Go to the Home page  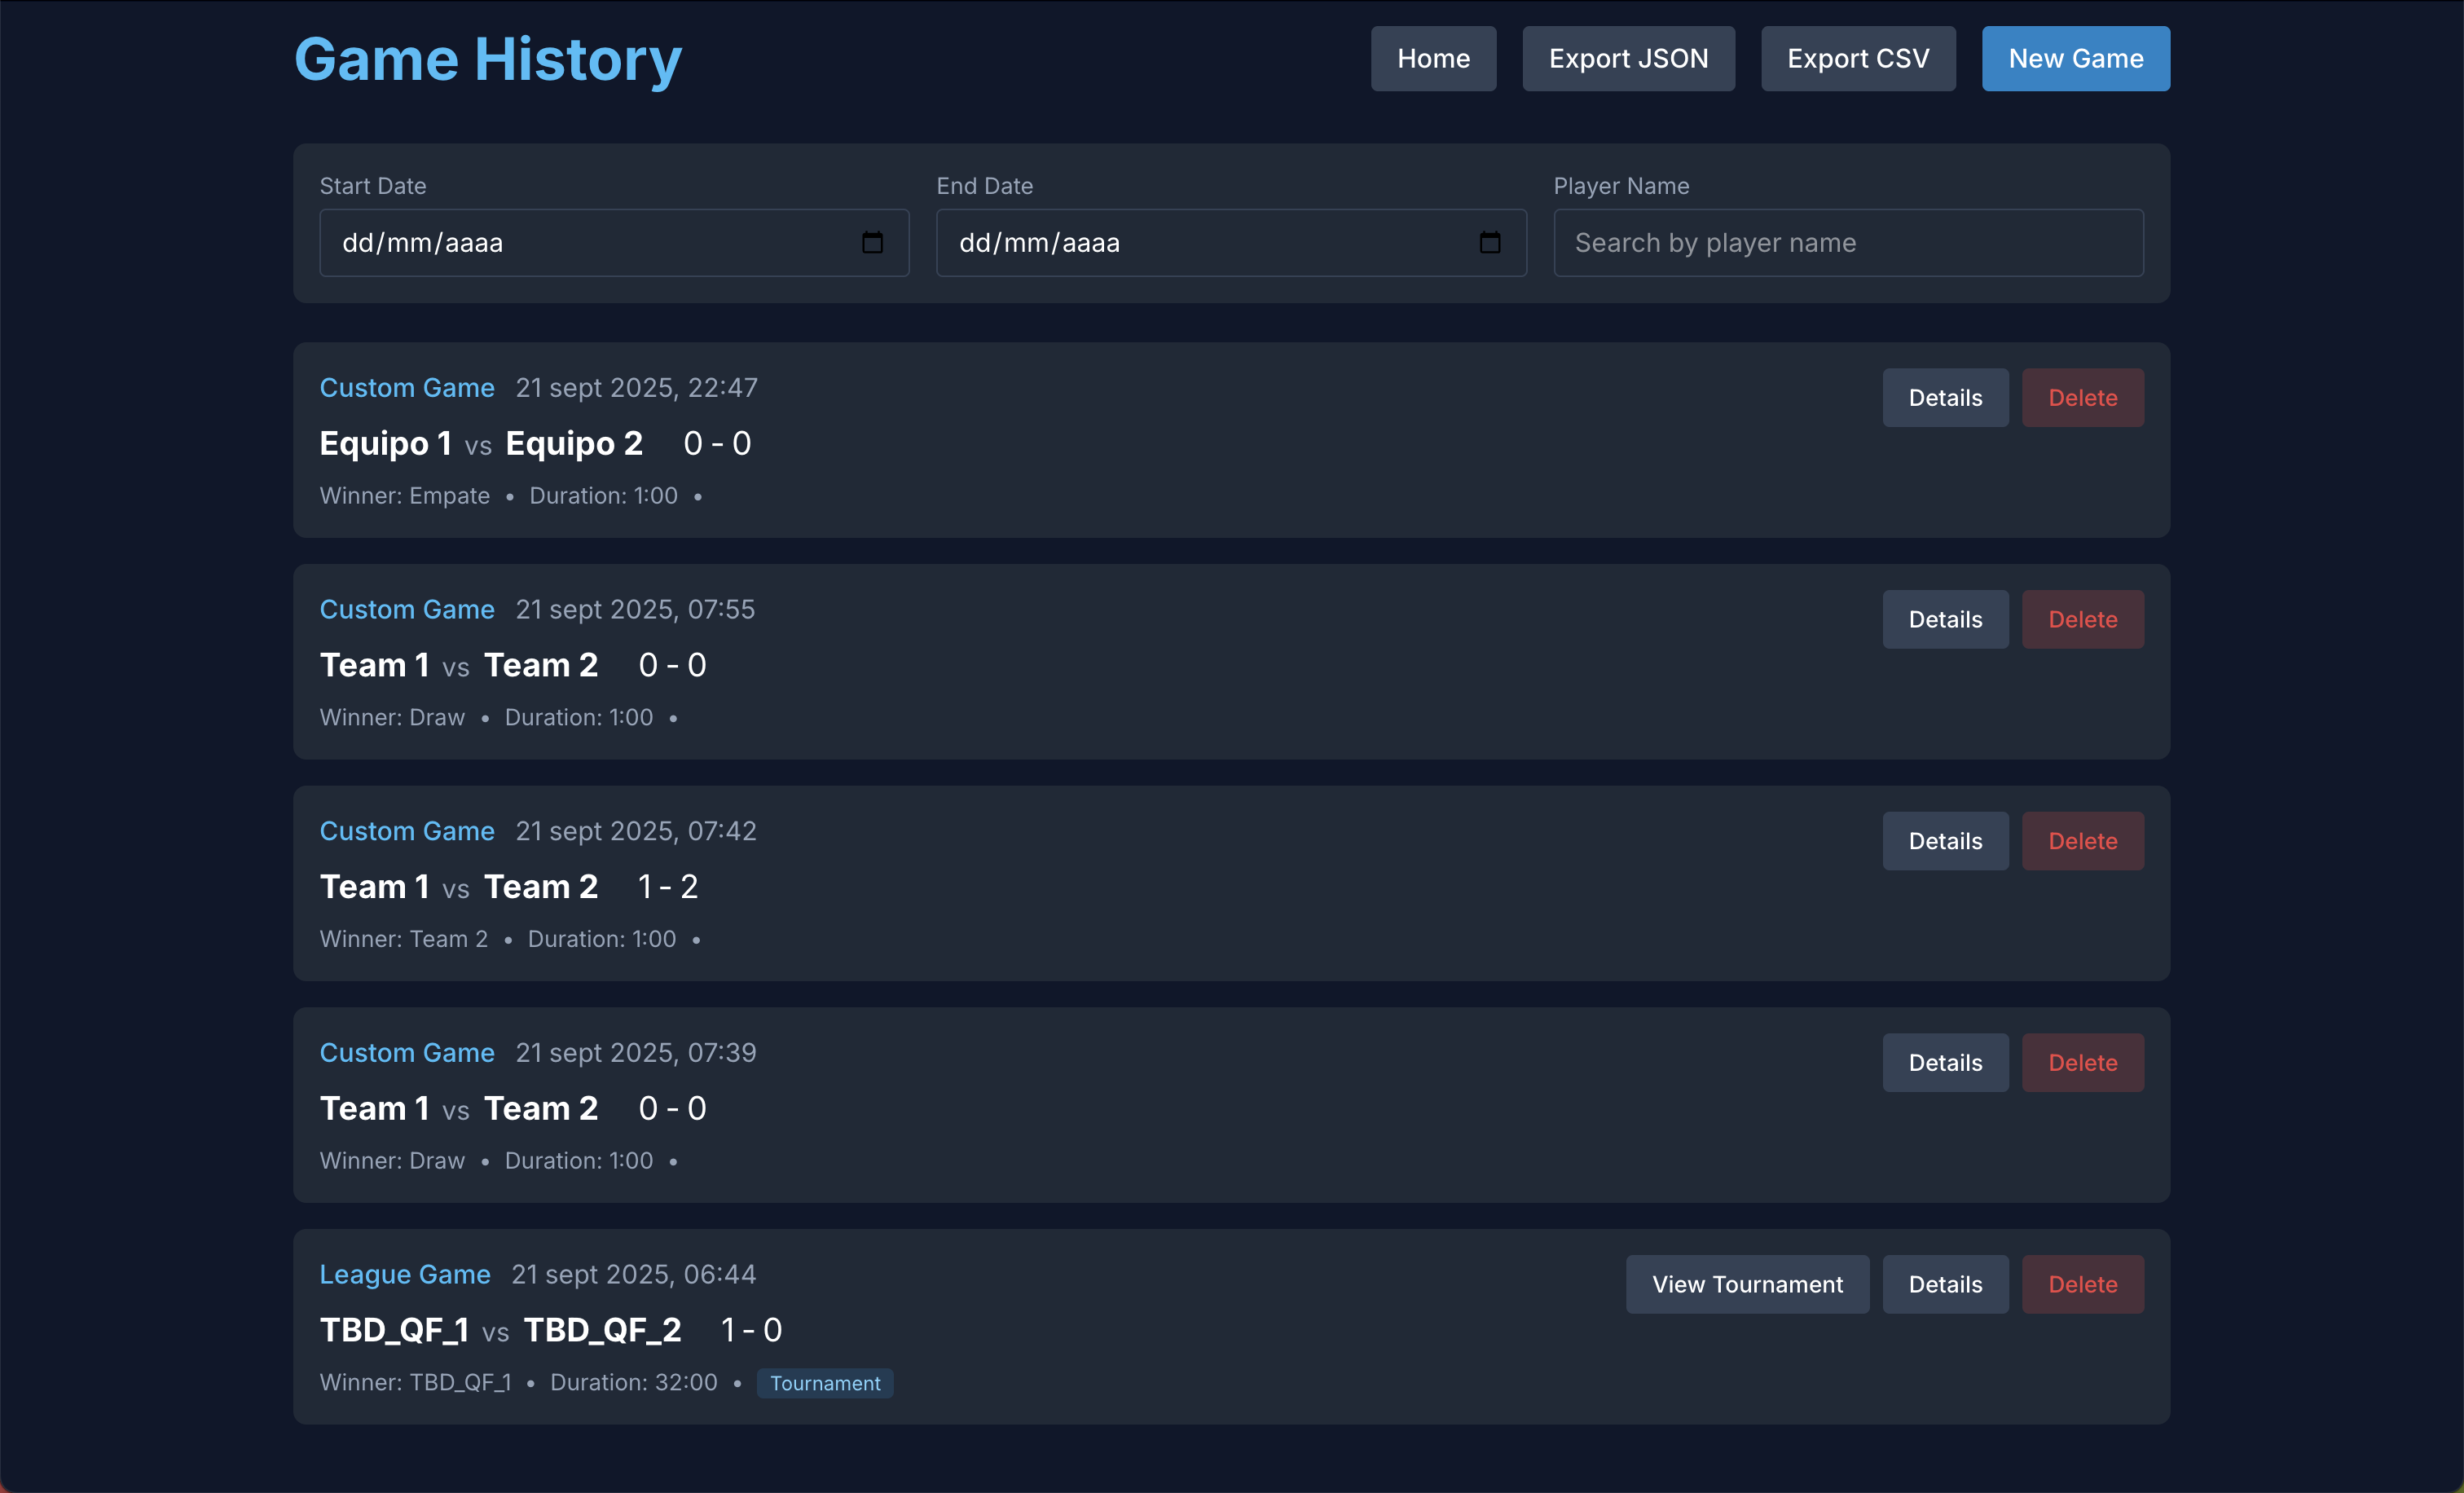click(1433, 58)
